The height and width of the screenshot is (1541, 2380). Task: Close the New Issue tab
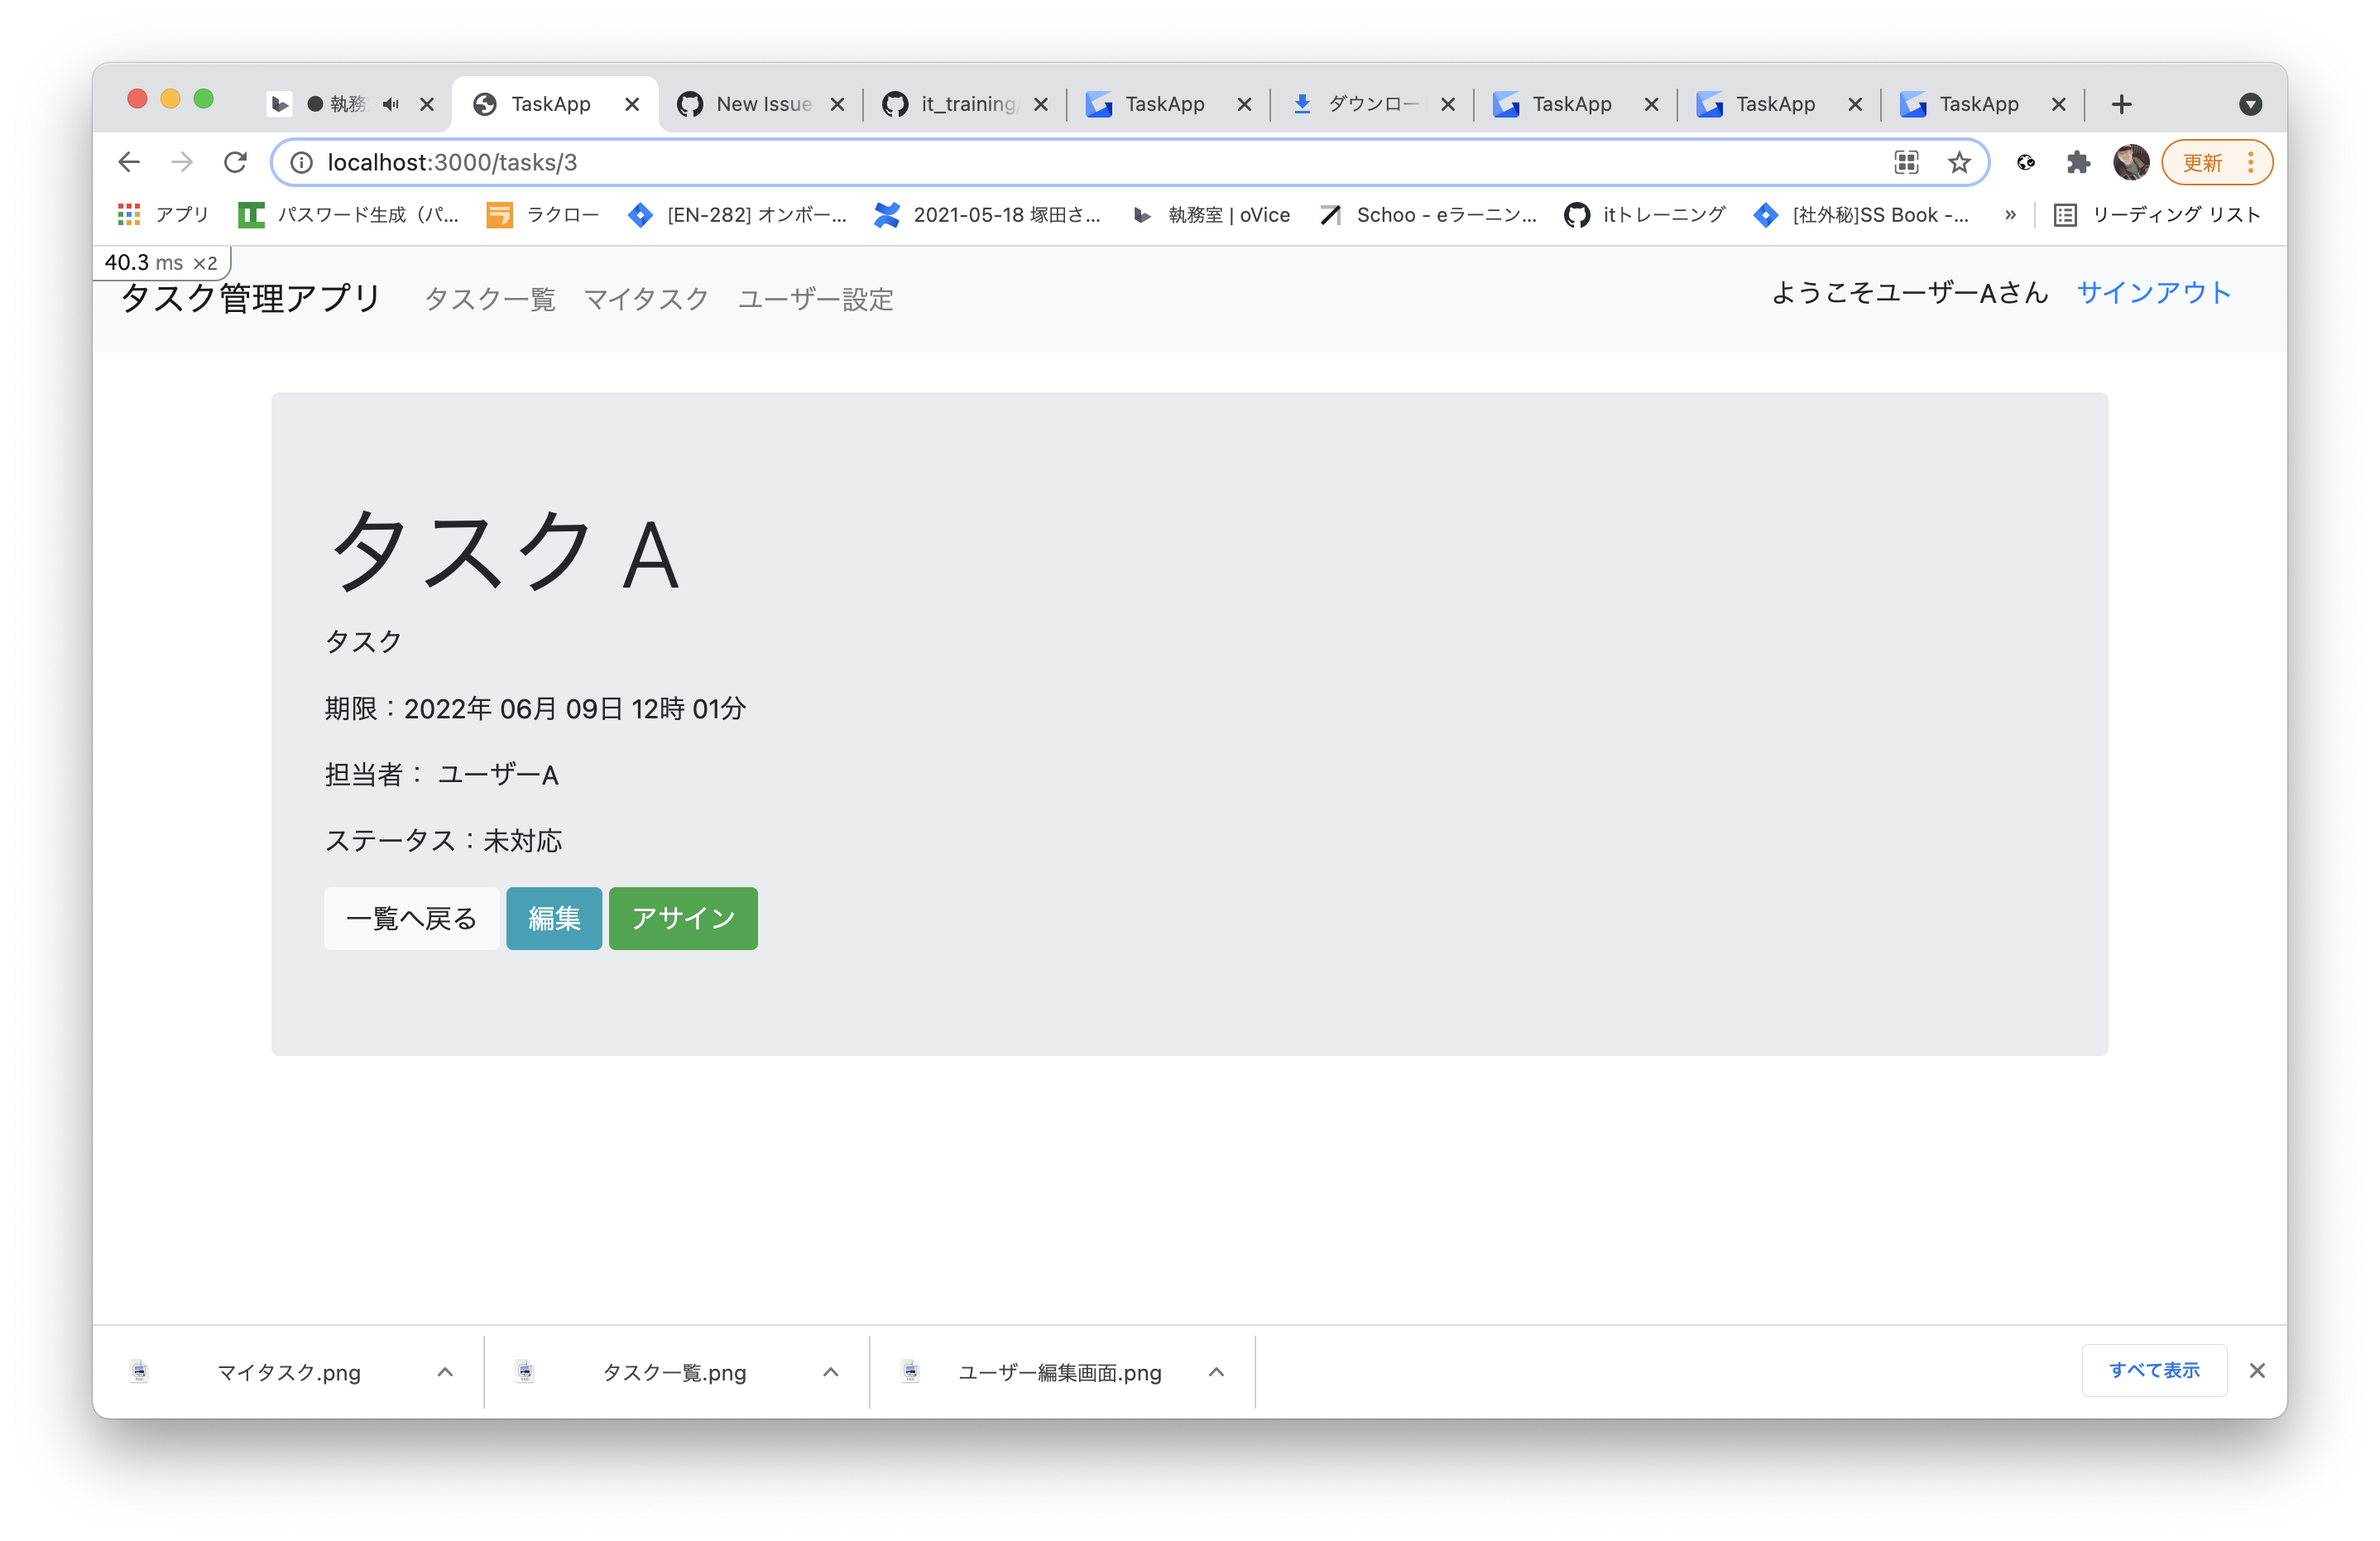[837, 104]
